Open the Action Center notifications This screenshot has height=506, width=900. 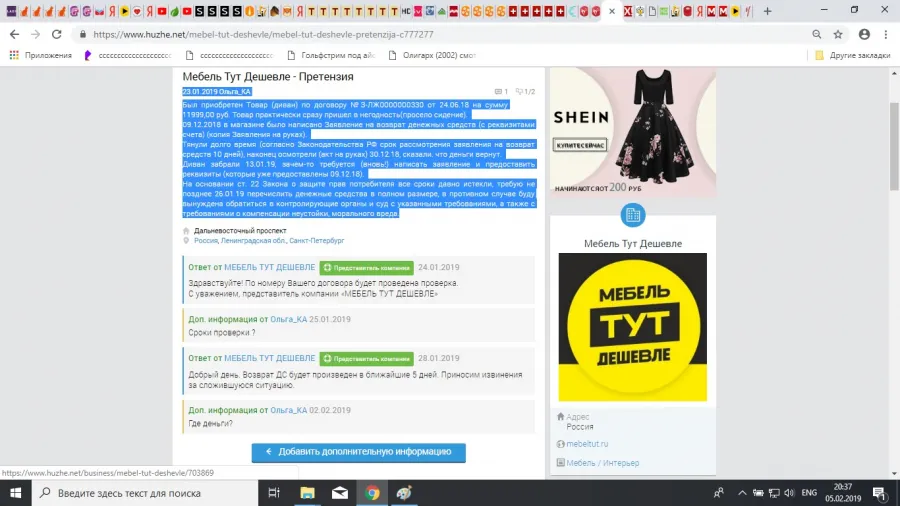tap(879, 493)
